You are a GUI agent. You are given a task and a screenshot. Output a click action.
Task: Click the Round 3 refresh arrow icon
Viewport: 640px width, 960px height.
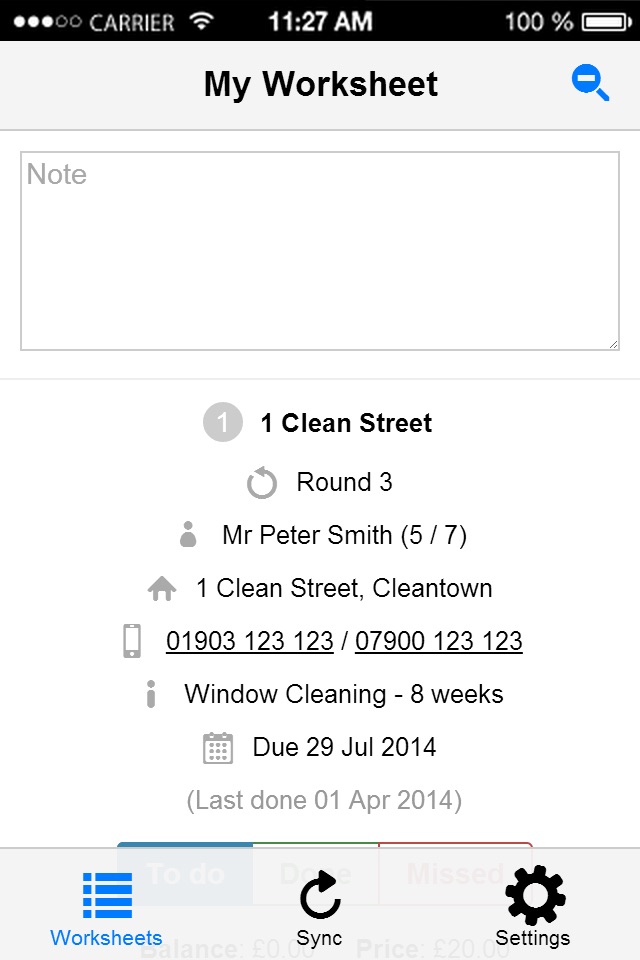click(262, 484)
